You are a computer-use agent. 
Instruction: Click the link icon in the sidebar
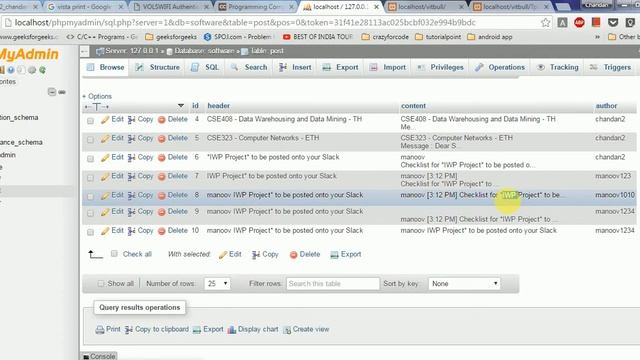click(62, 92)
